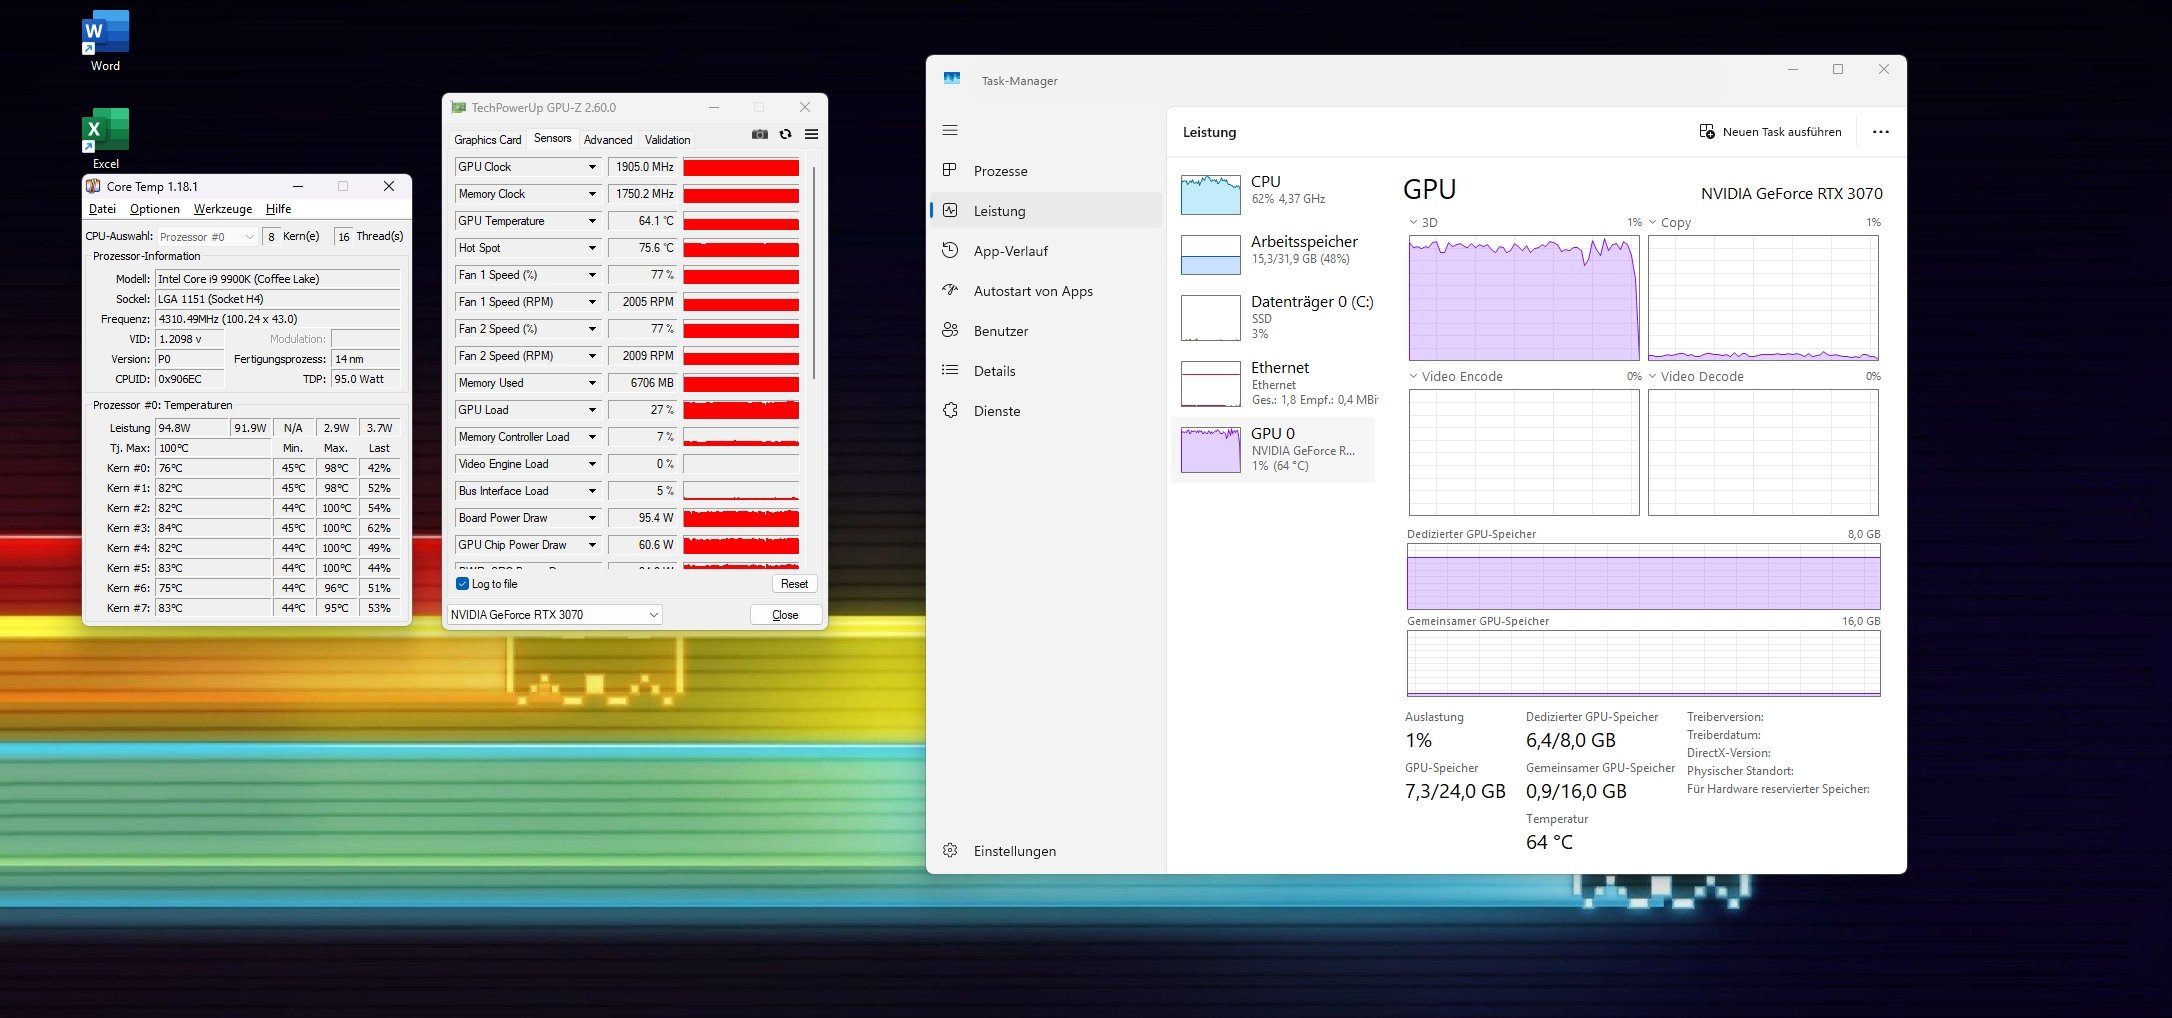The height and width of the screenshot is (1018, 2172).
Task: Open the three-dot more options menu
Action: click(x=1881, y=132)
